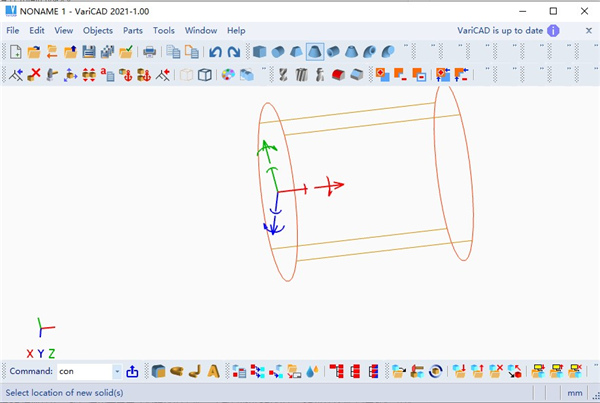
Task: Click the mm units button in status bar
Action: coord(575,393)
